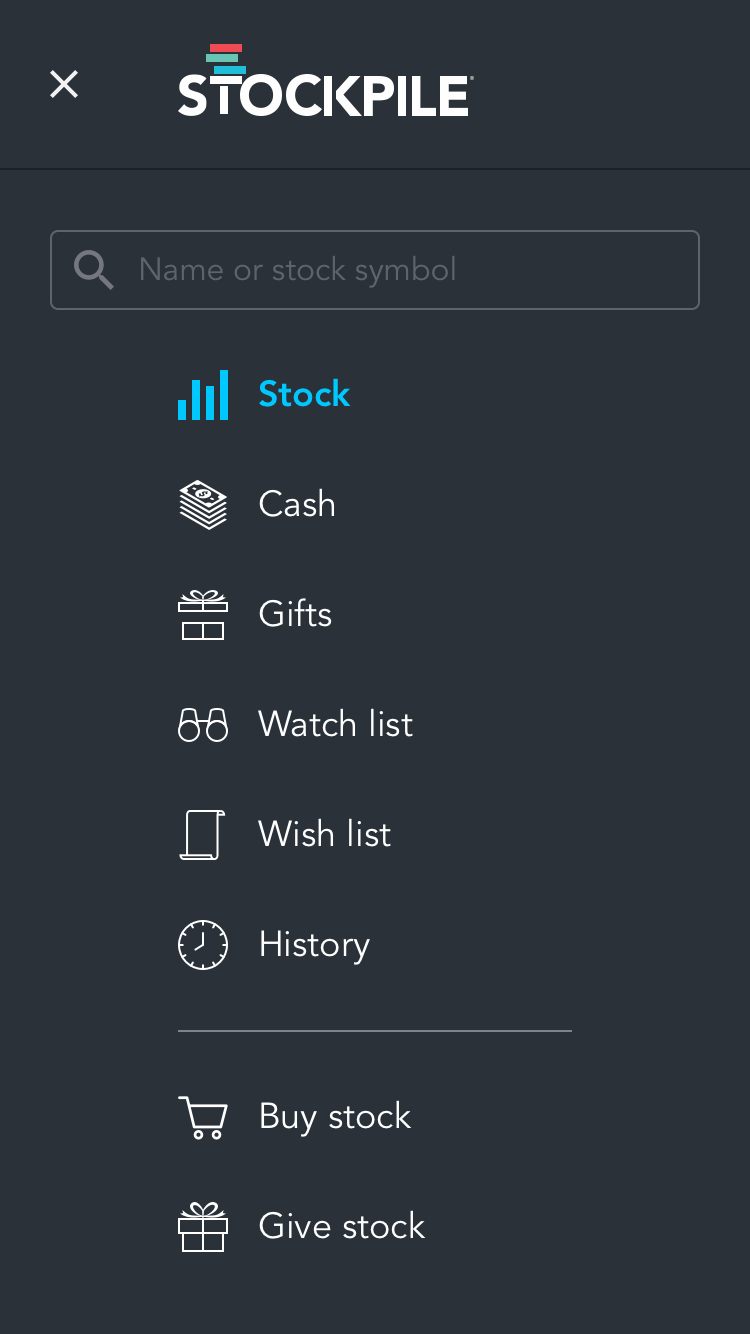Screen dimensions: 750x1334
Task: Focus the Name or stock symbol field
Action: [x=400, y=270]
